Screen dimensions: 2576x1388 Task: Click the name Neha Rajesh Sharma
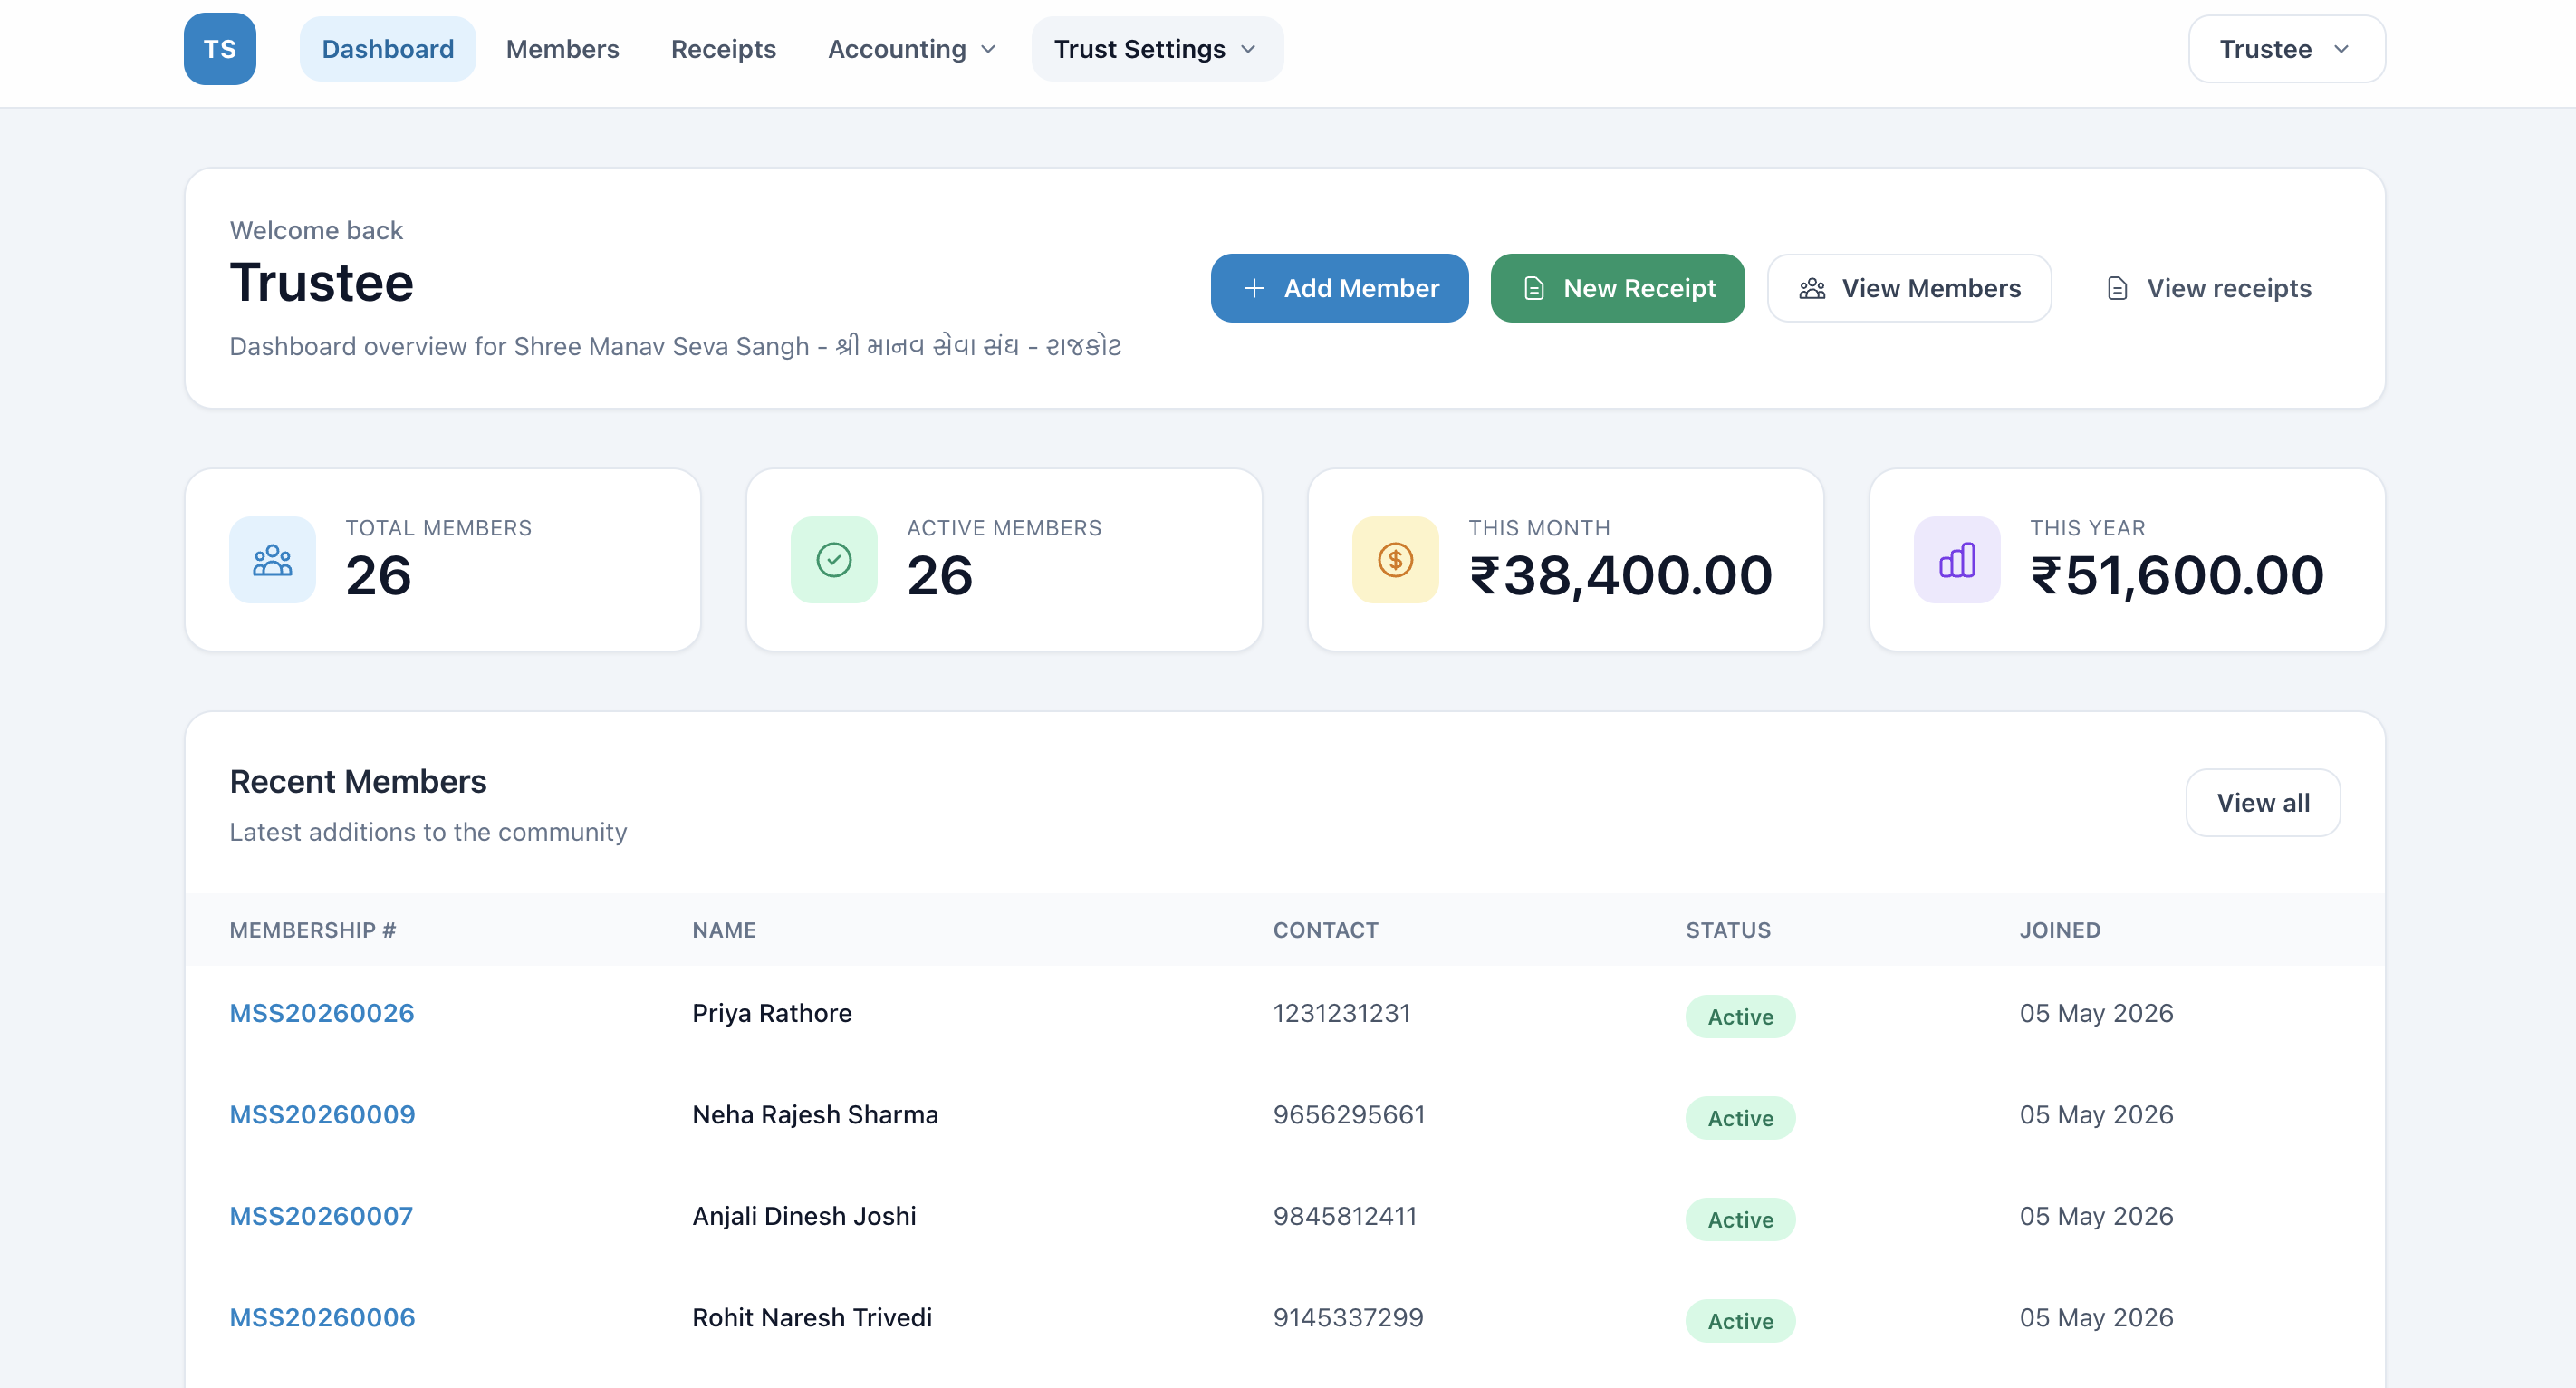pos(815,1114)
